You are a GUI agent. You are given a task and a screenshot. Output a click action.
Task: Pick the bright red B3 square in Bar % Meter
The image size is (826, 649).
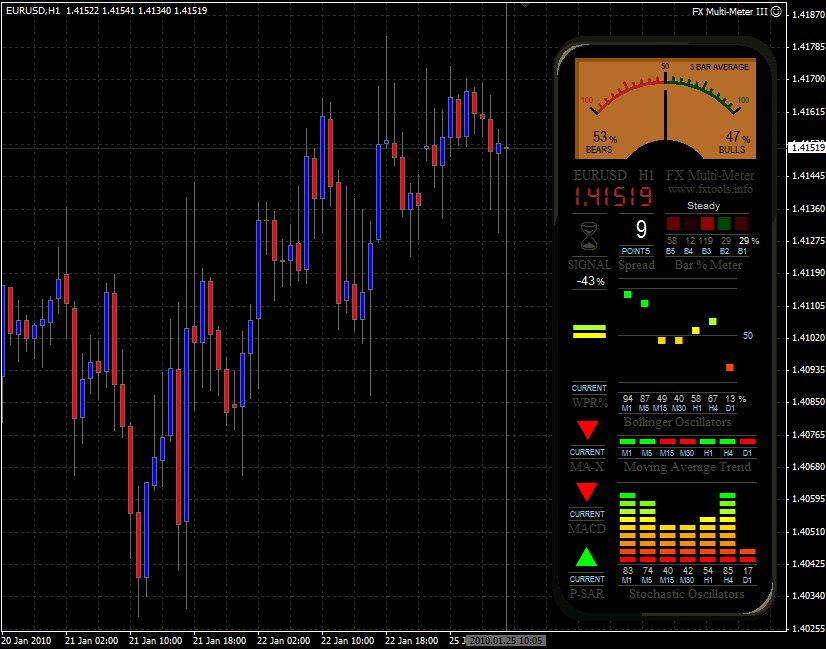click(x=707, y=223)
